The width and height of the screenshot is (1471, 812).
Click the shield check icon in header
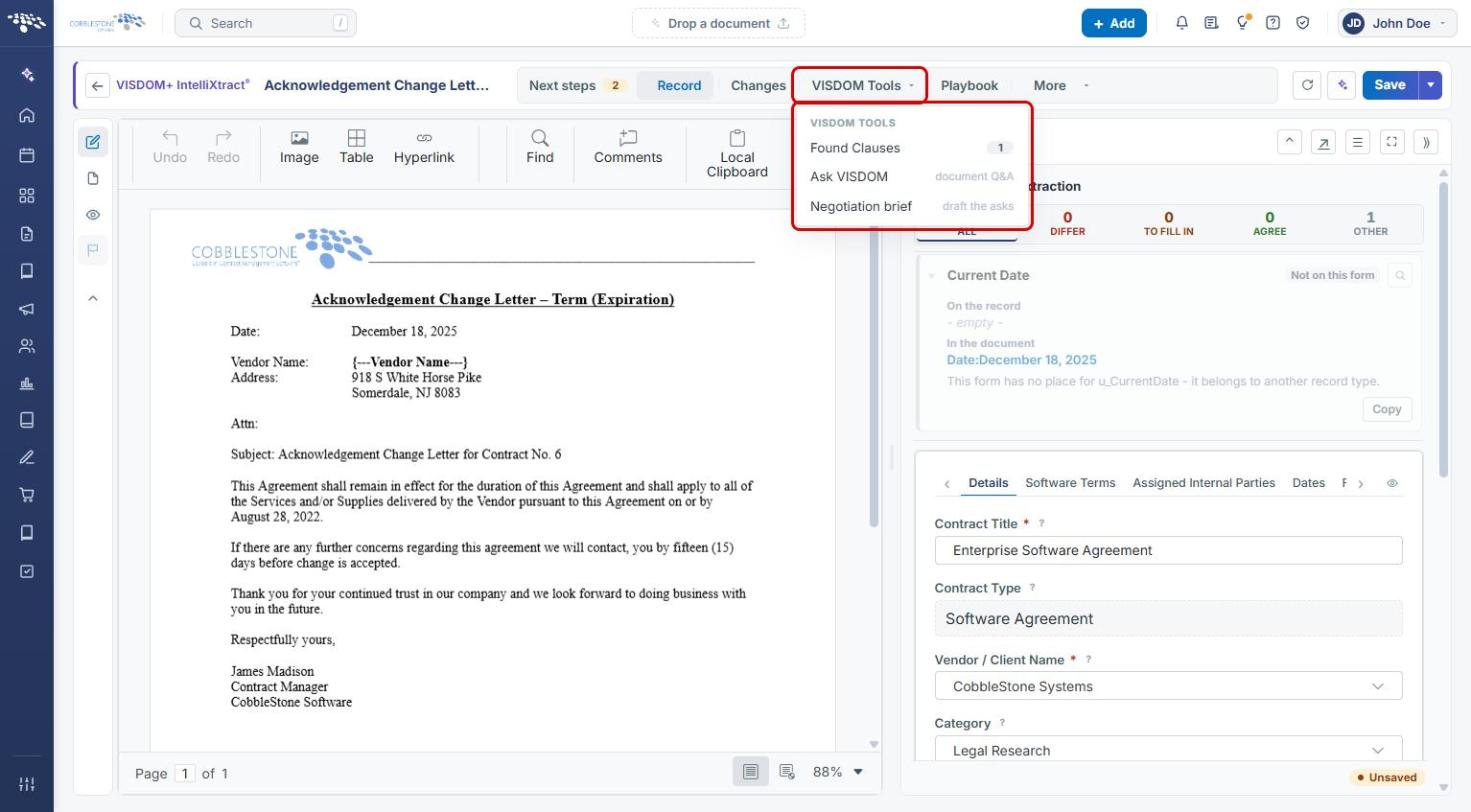click(1303, 23)
